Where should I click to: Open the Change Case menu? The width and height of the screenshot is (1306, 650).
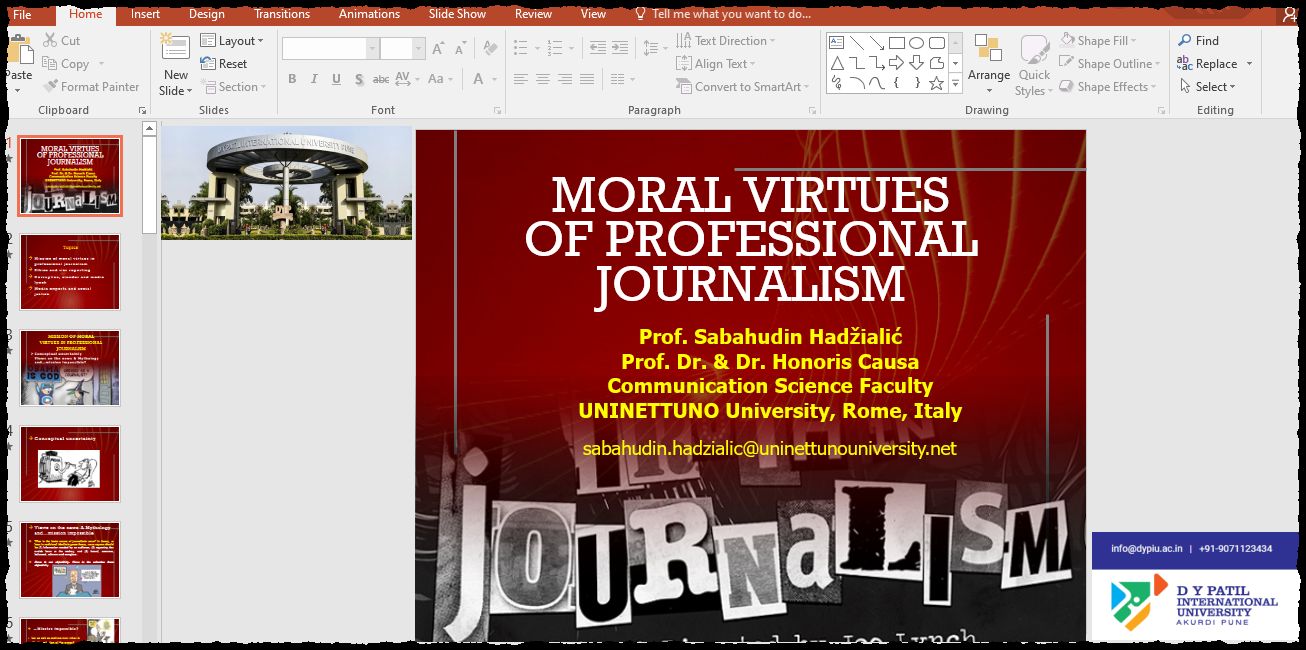440,79
